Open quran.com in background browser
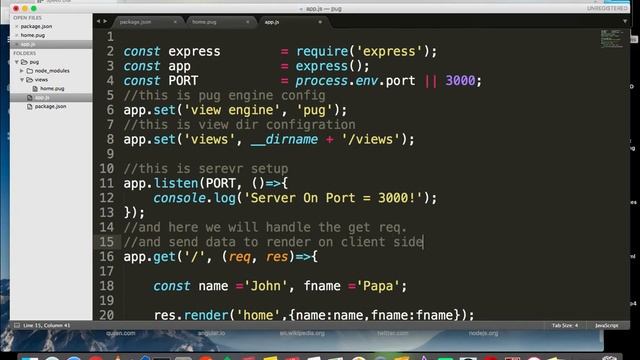The height and width of the screenshot is (360, 640). (x=120, y=333)
